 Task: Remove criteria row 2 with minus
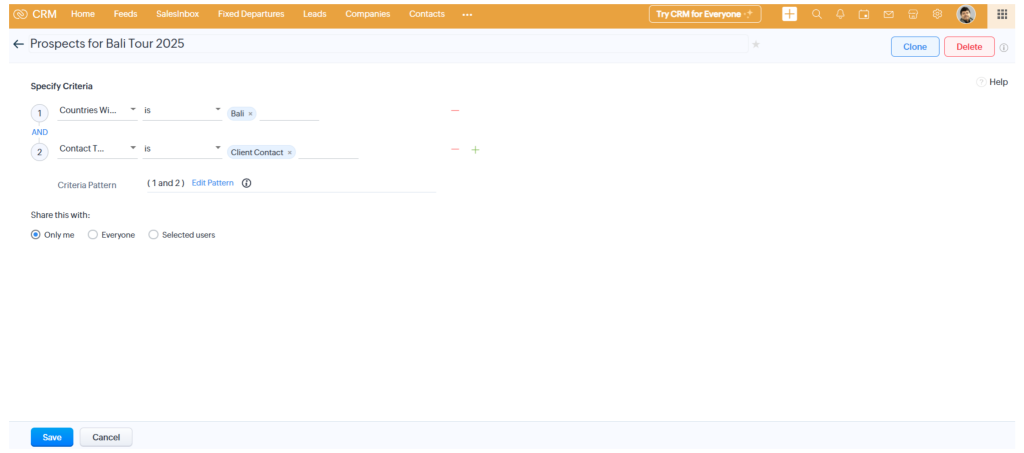(455, 149)
